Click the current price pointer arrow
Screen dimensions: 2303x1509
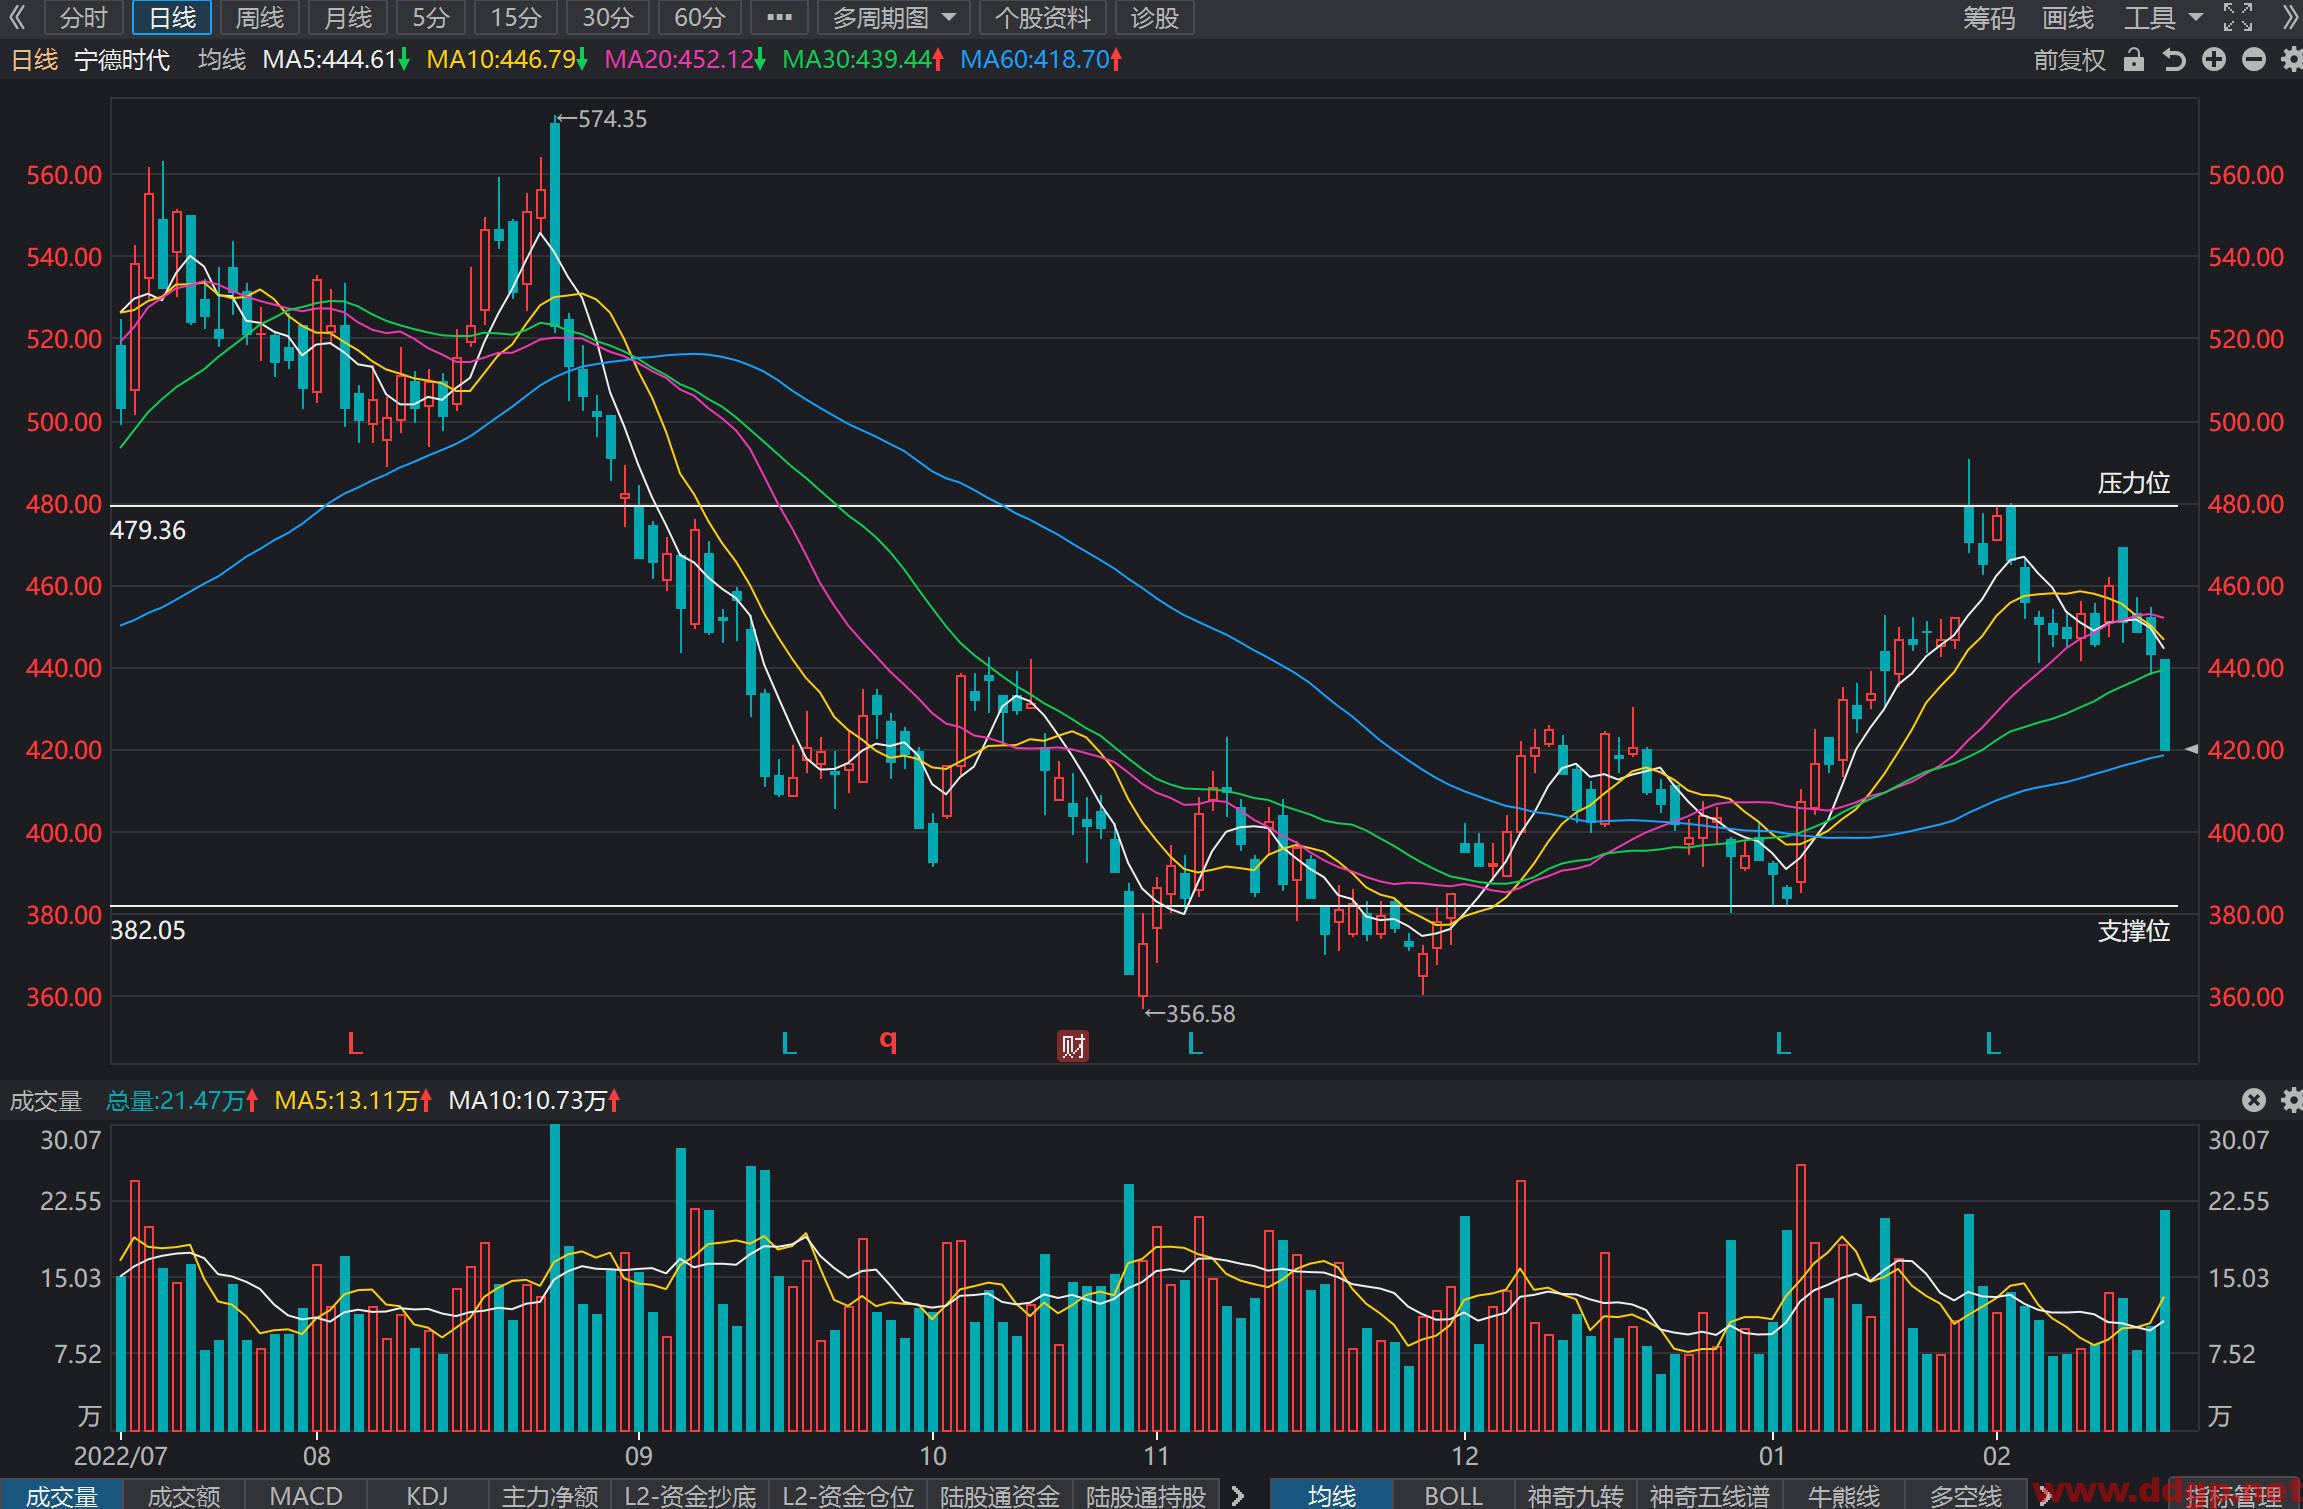pyautogui.click(x=2191, y=749)
